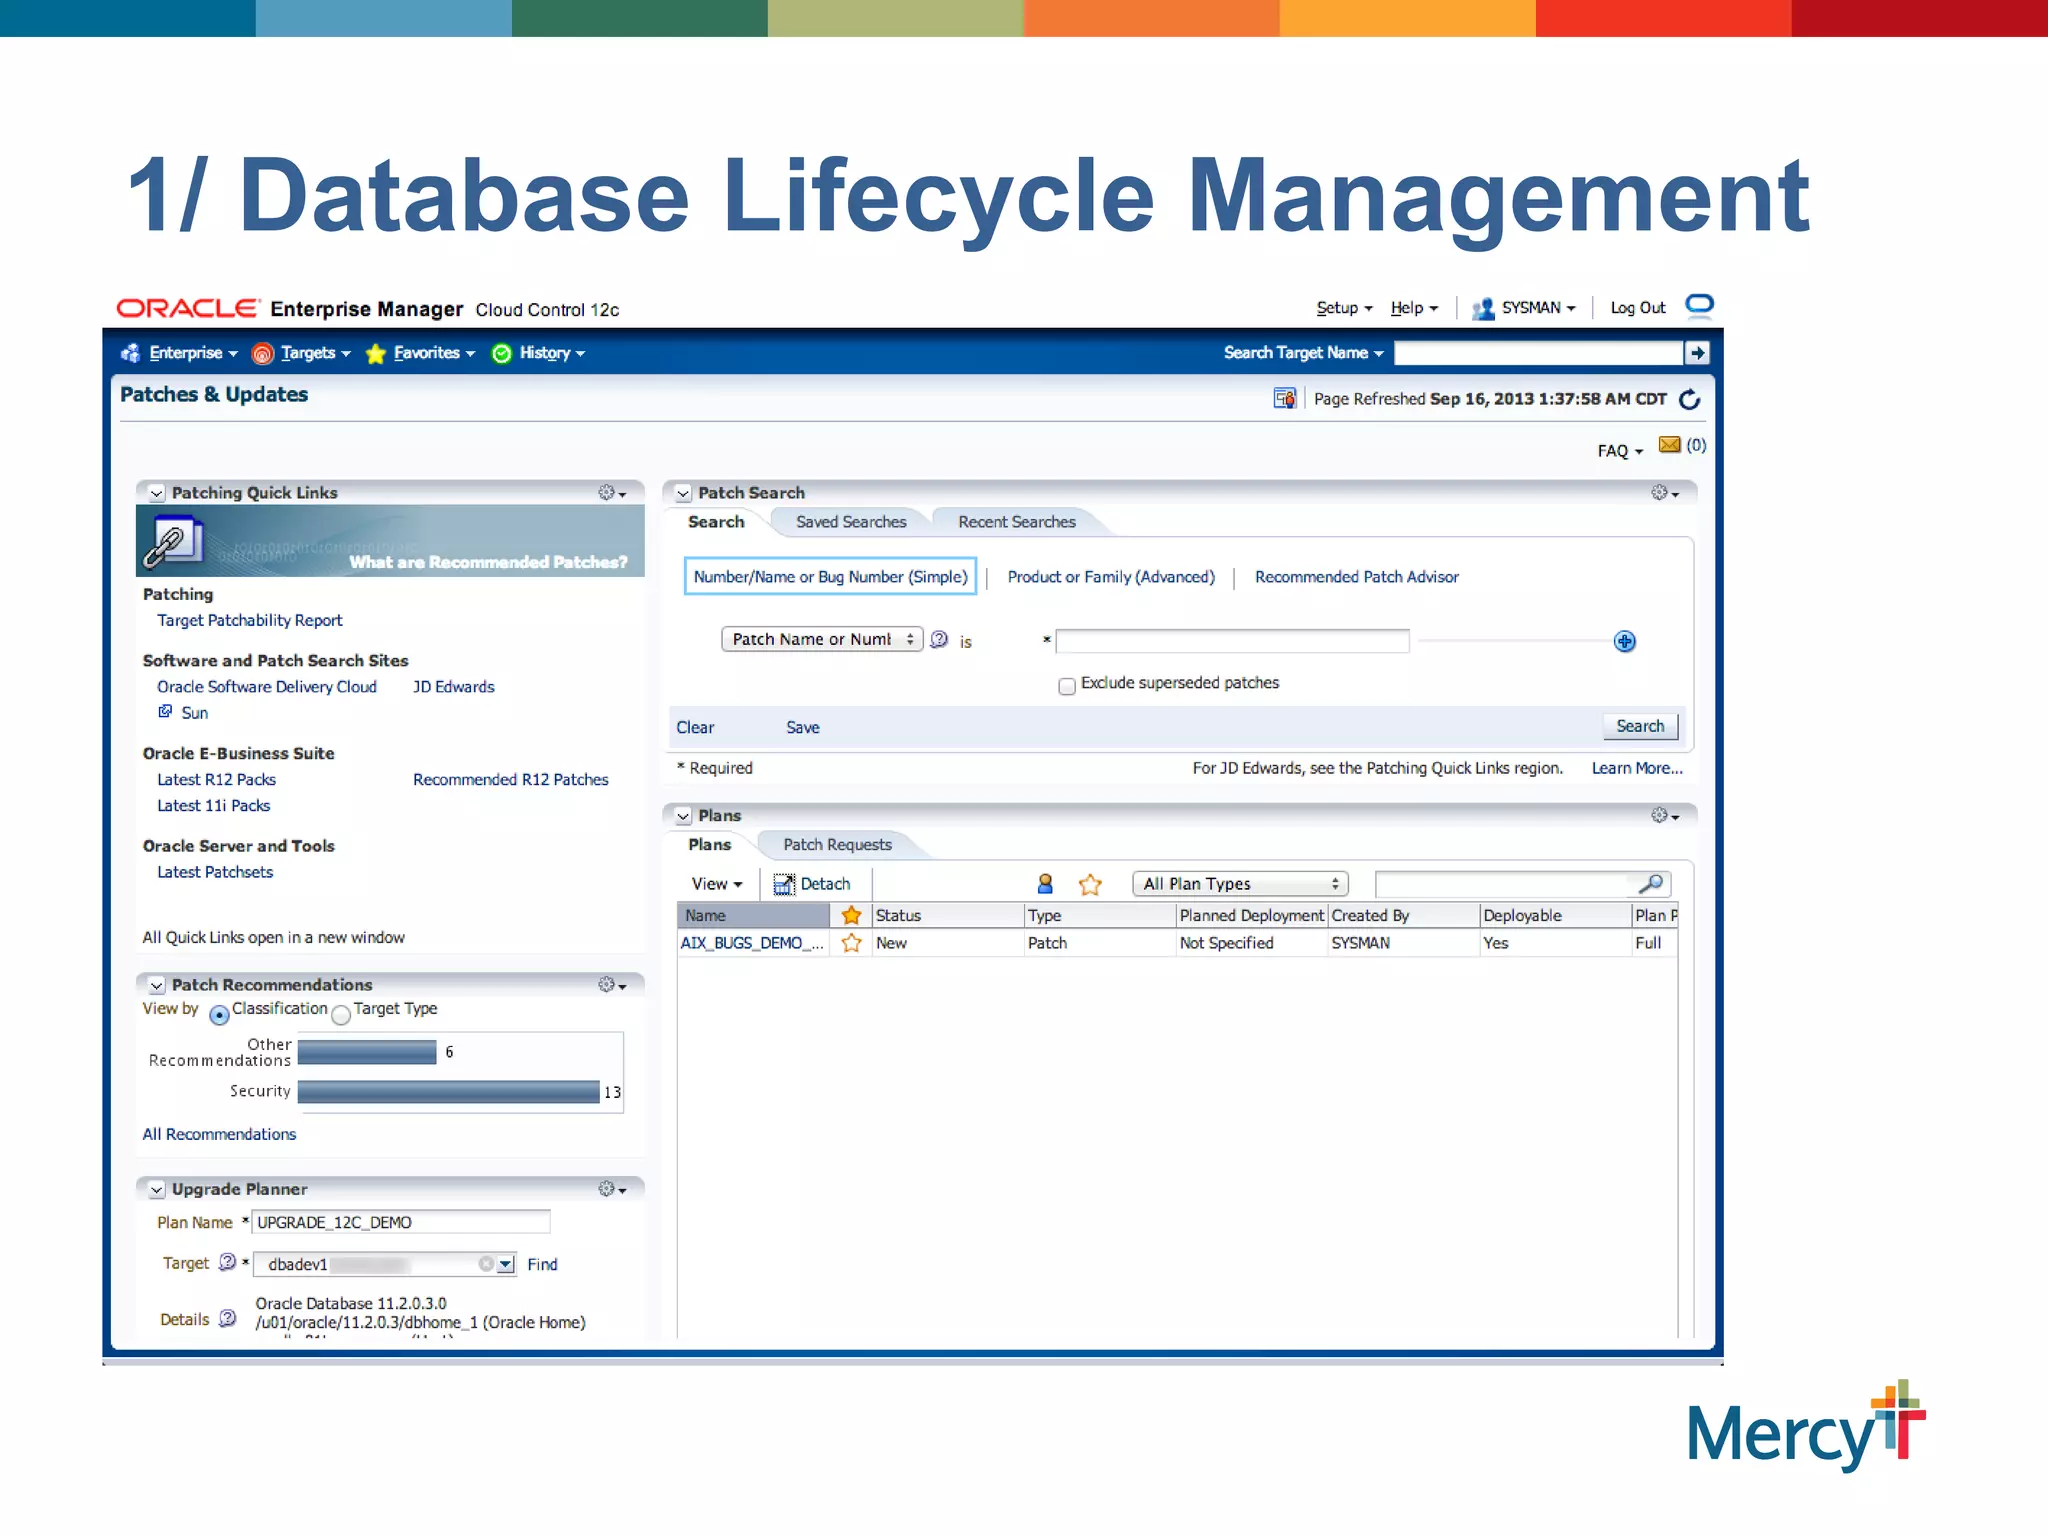The width and height of the screenshot is (2048, 1536).
Task: Open the page customization icon beside Page Refreshed
Action: [1284, 399]
